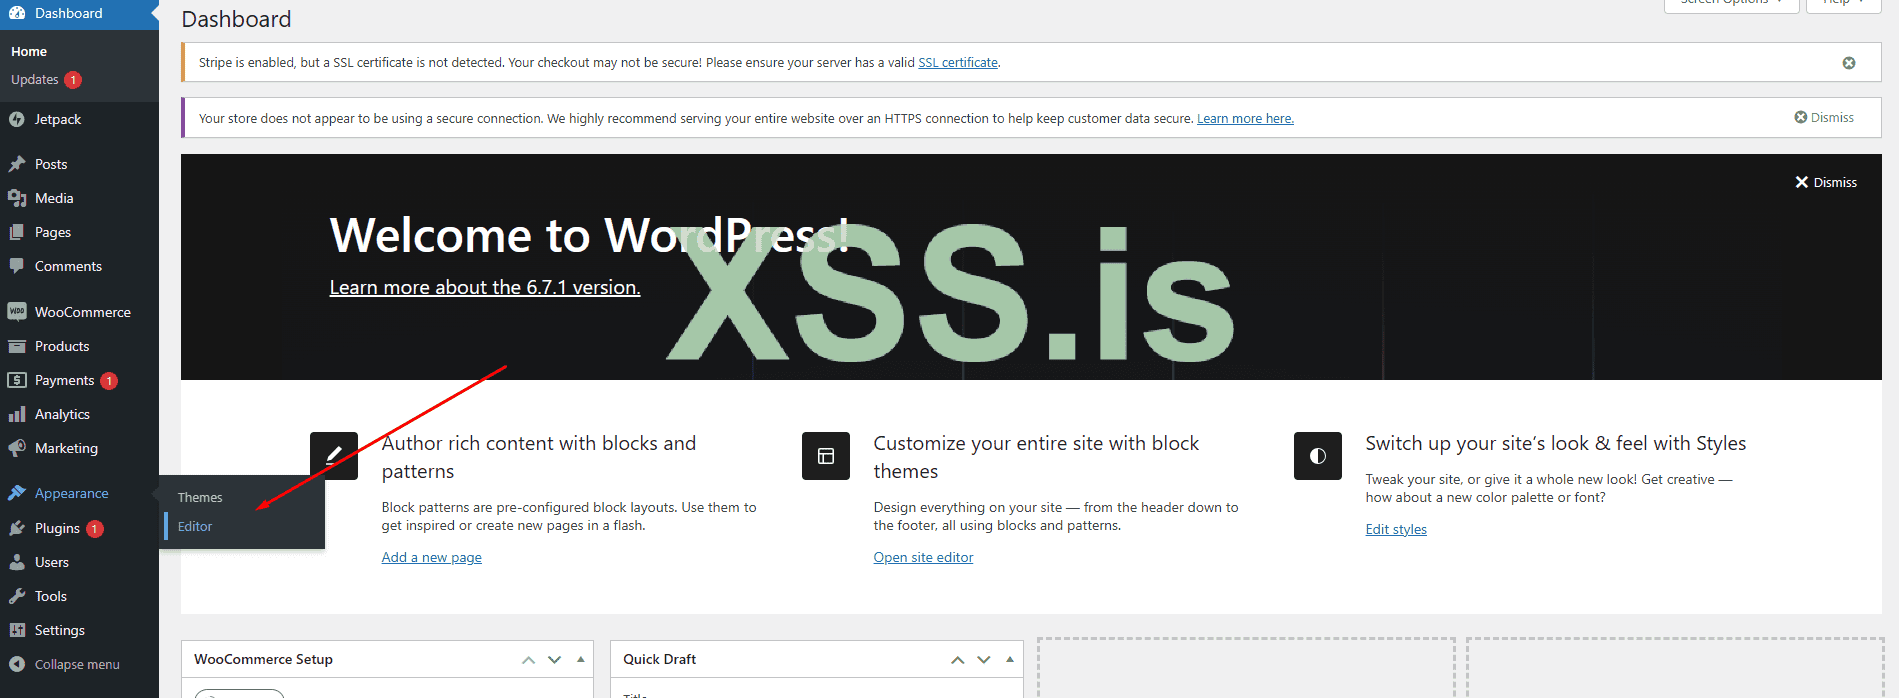Dismiss the insecure connection store notice
This screenshot has height=698, width=1899.
[1824, 117]
